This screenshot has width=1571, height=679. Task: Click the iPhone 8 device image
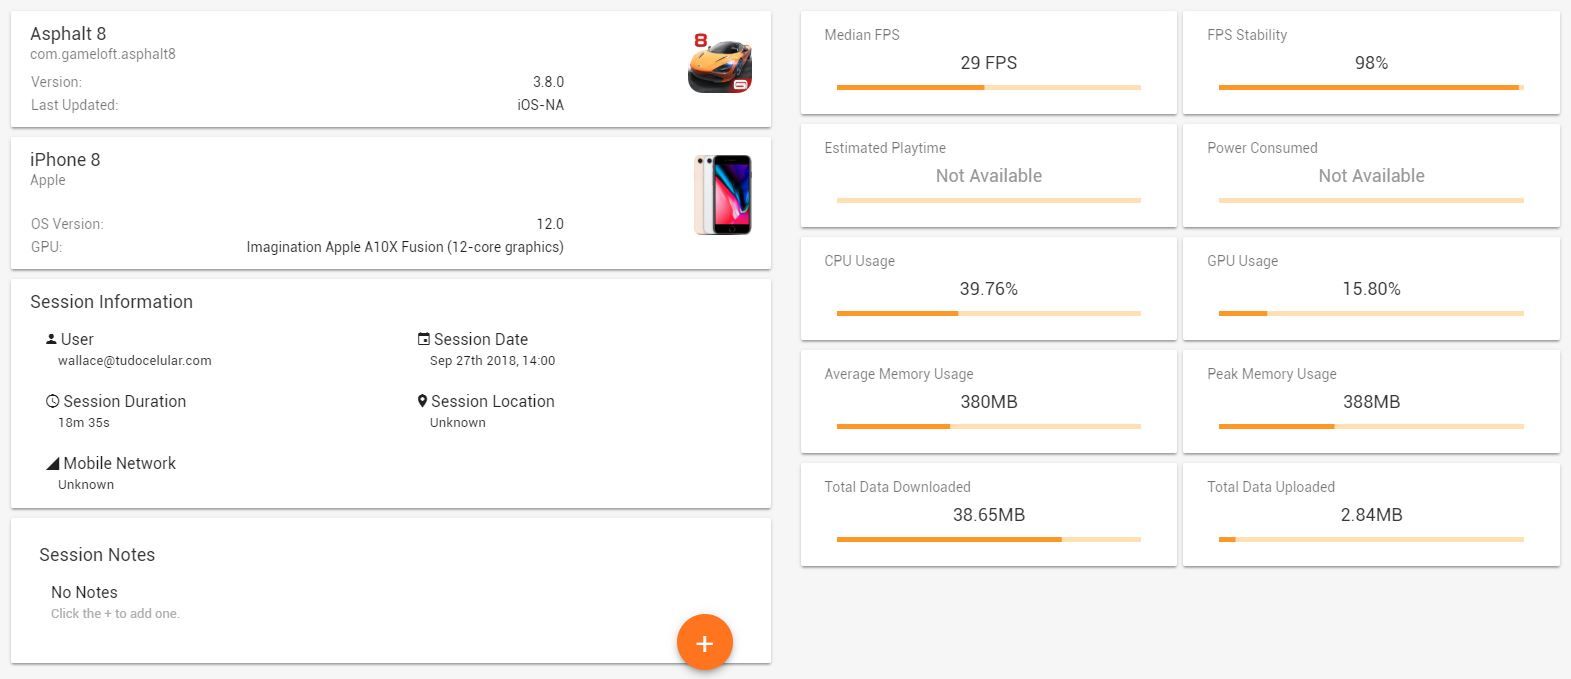pyautogui.click(x=723, y=195)
